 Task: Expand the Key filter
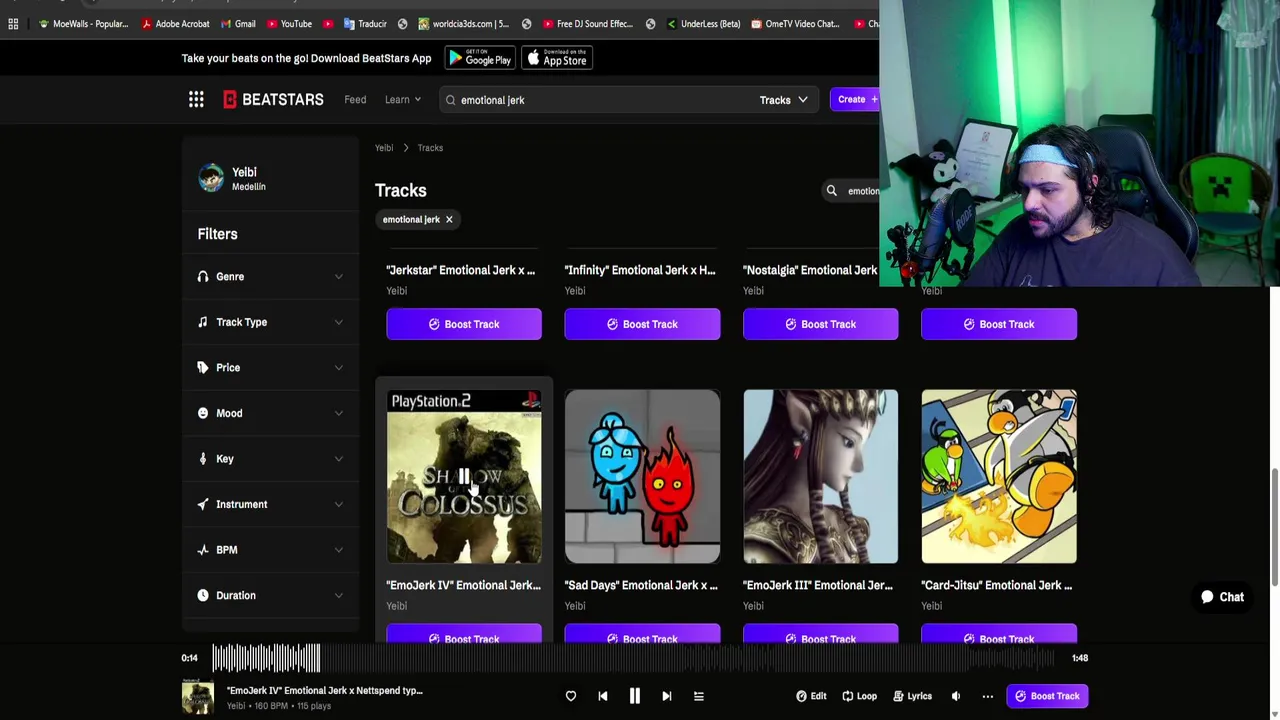pyautogui.click(x=270, y=459)
